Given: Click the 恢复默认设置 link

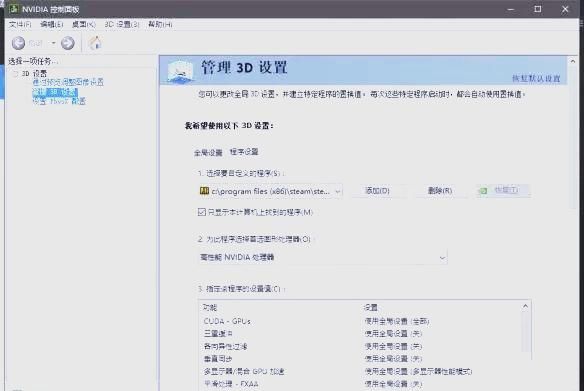Looking at the screenshot, I should click(536, 78).
